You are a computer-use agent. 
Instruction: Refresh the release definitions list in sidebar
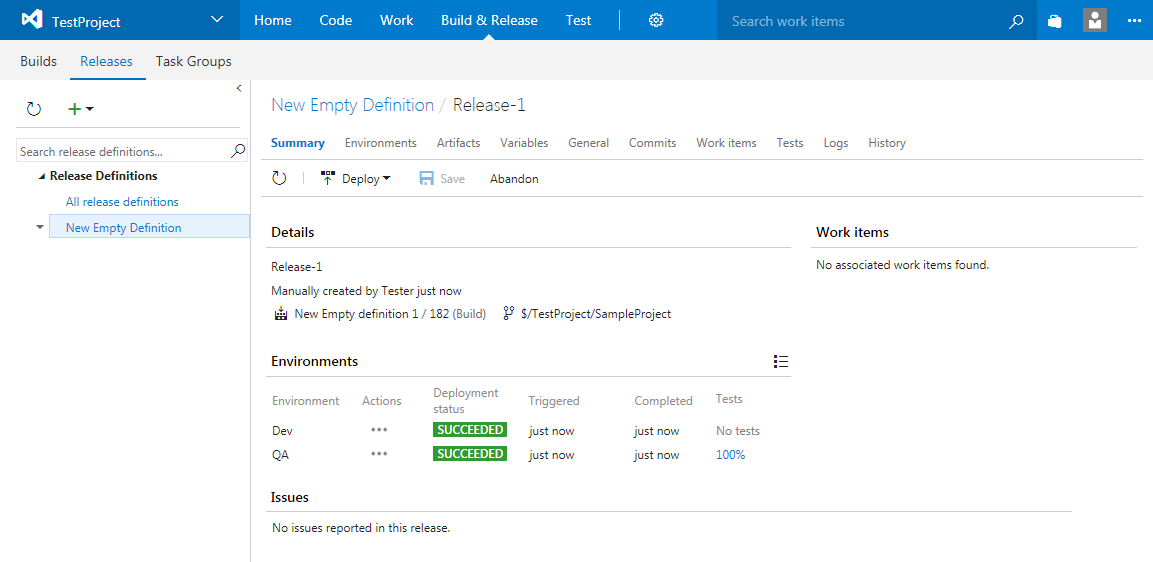tap(34, 109)
